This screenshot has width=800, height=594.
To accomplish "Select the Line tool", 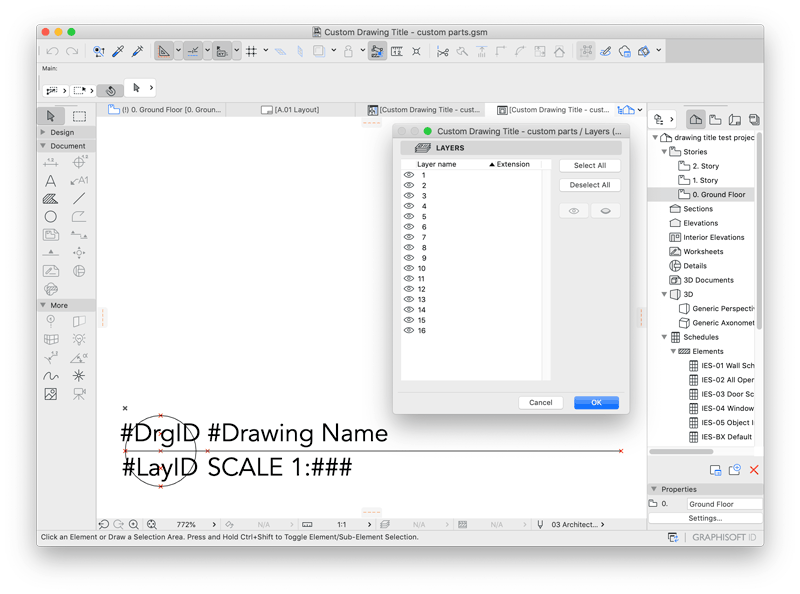I will (x=79, y=199).
